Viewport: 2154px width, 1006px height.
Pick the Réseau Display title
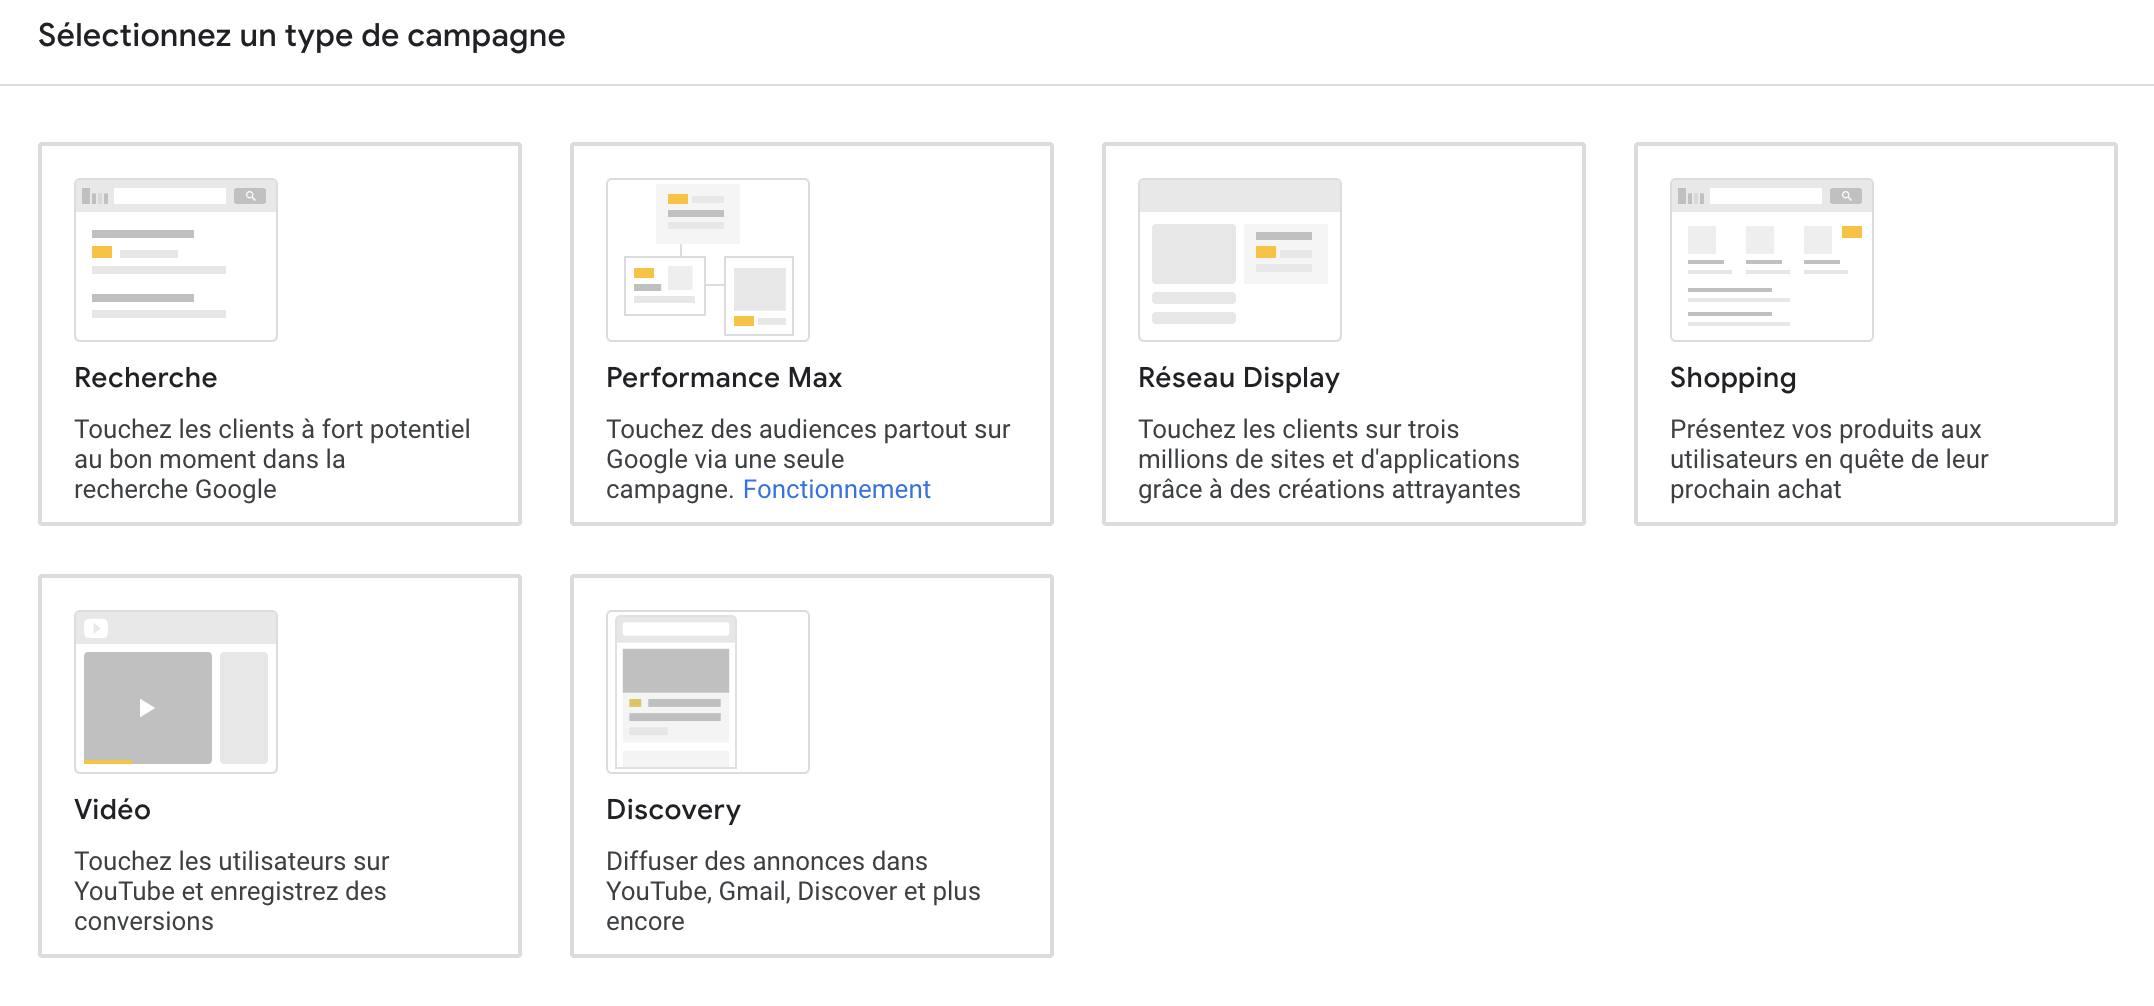[x=1238, y=378]
